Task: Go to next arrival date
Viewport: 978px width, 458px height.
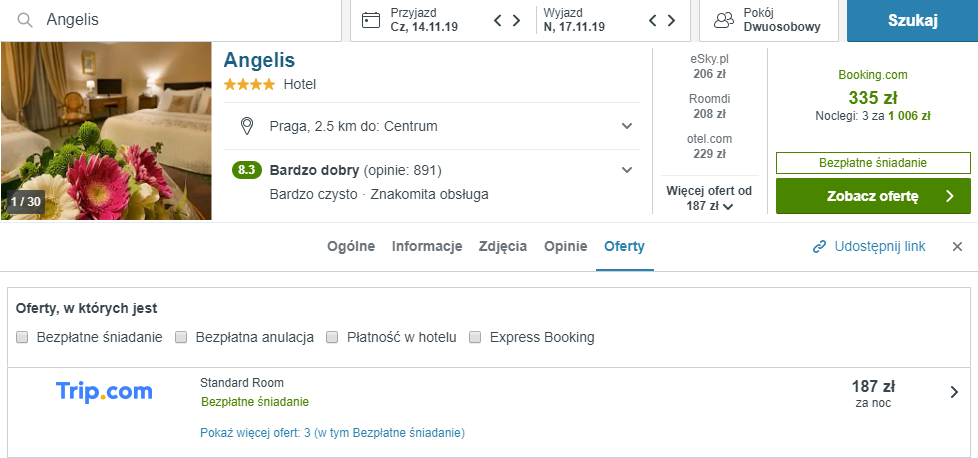Action: 516,20
